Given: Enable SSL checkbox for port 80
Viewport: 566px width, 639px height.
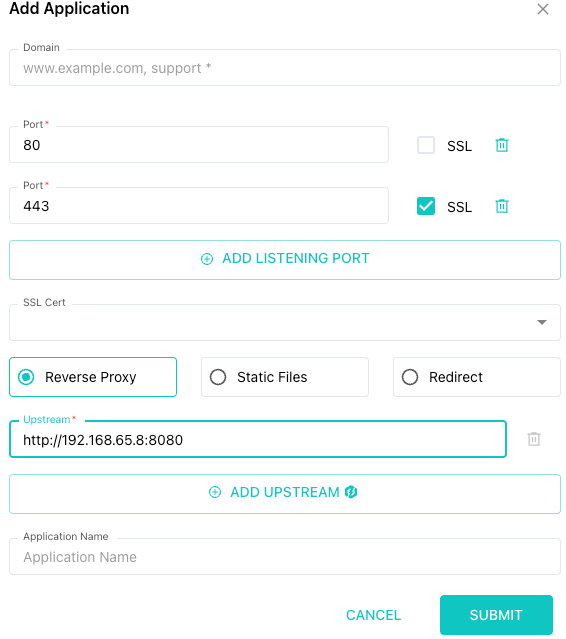Looking at the screenshot, I should pyautogui.click(x=426, y=145).
